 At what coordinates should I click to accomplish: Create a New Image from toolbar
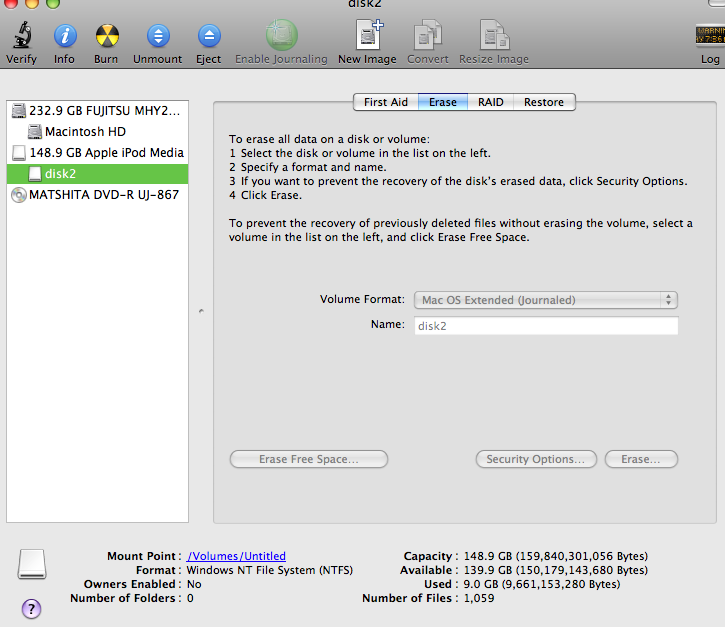click(x=369, y=34)
